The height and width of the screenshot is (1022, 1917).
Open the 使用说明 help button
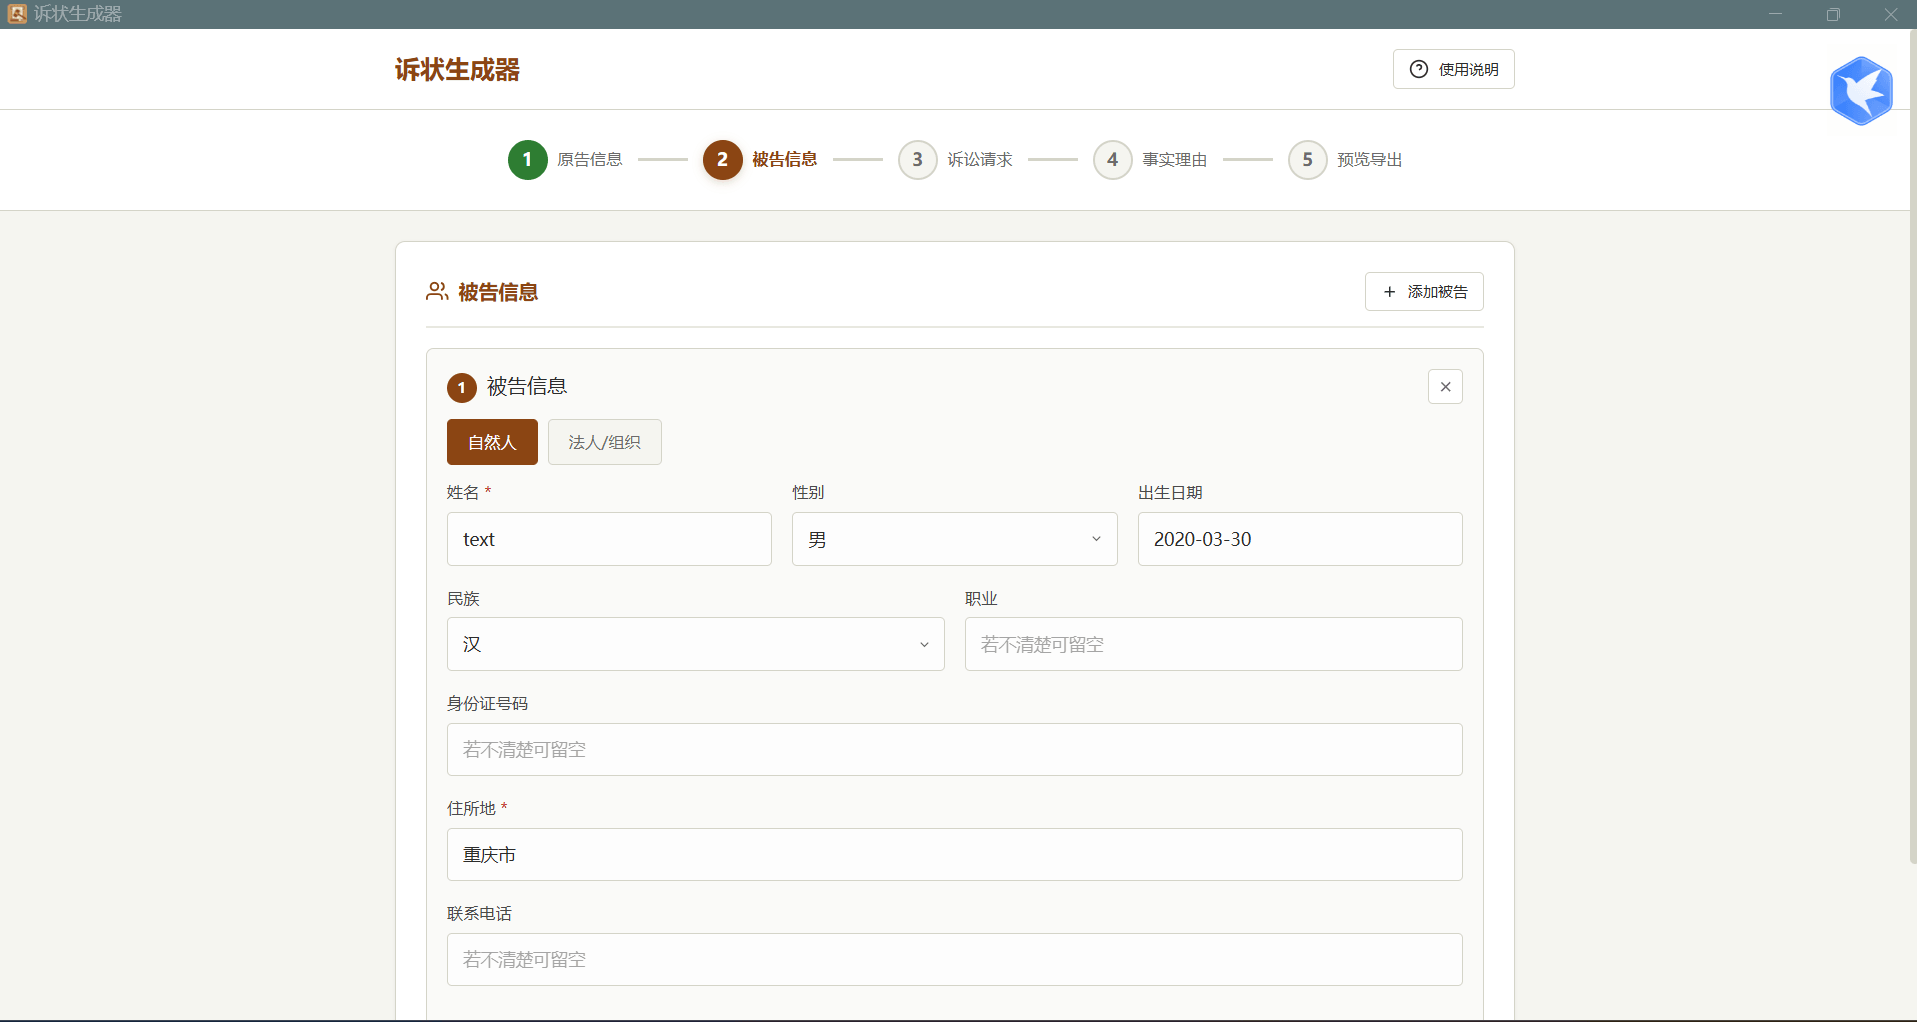(1453, 69)
